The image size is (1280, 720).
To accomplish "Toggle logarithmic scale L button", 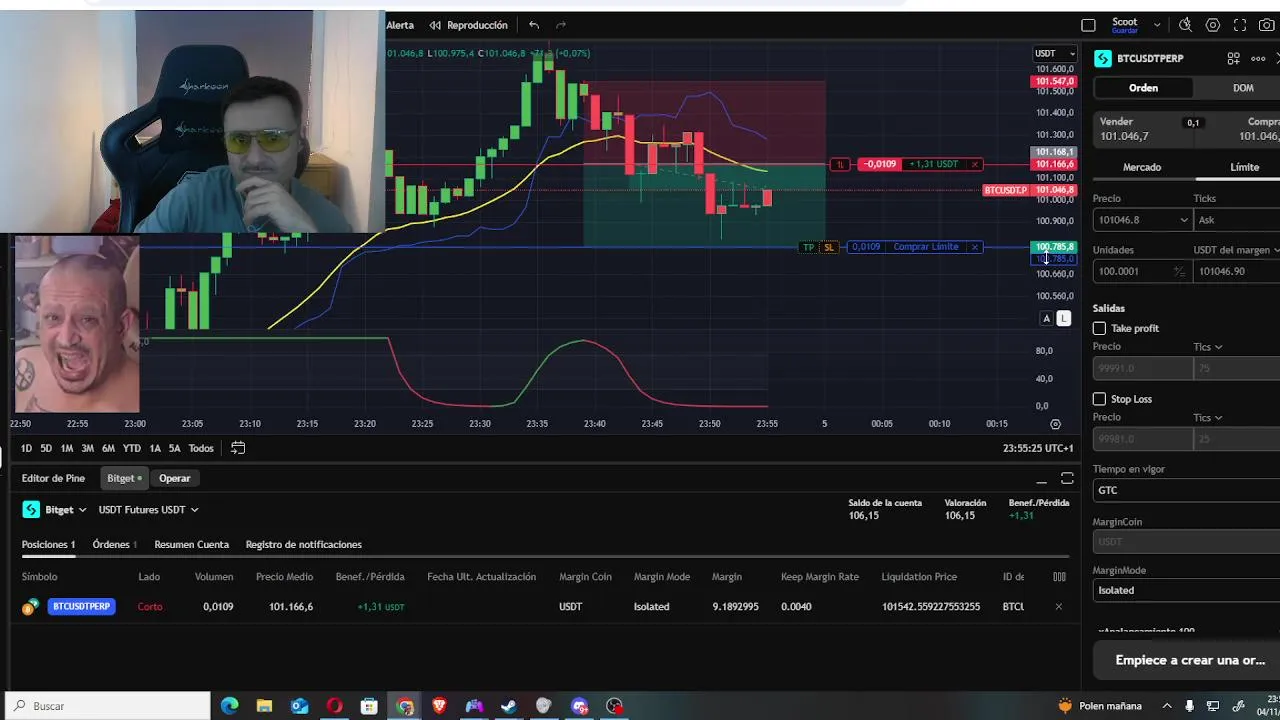I will click(x=1064, y=318).
